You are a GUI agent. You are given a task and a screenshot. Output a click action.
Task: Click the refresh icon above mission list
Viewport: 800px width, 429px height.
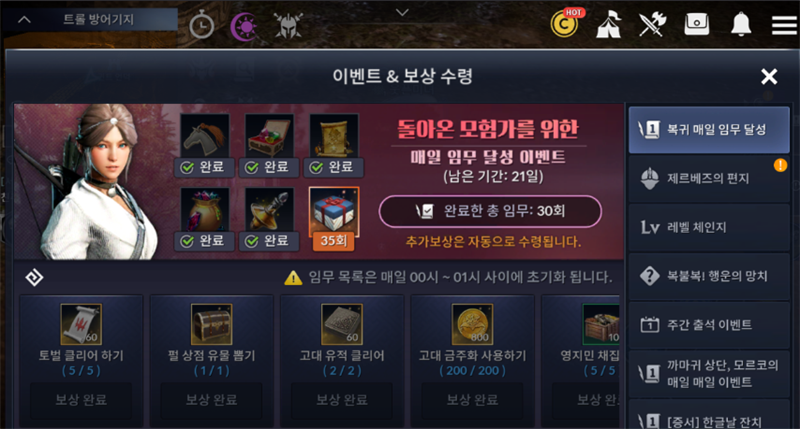[34, 277]
